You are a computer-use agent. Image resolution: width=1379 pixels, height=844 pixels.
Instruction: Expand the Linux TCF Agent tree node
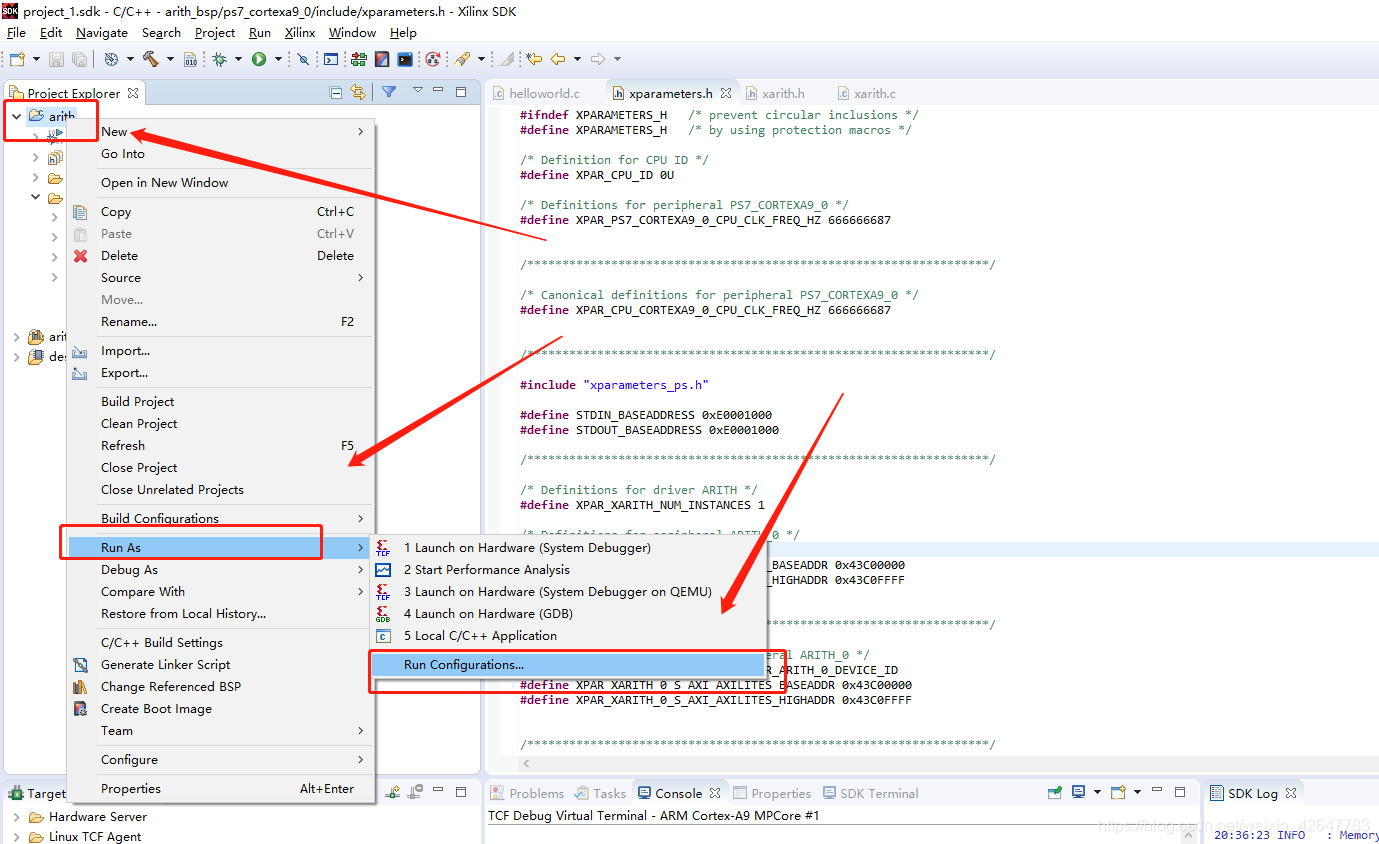pyautogui.click(x=16, y=837)
